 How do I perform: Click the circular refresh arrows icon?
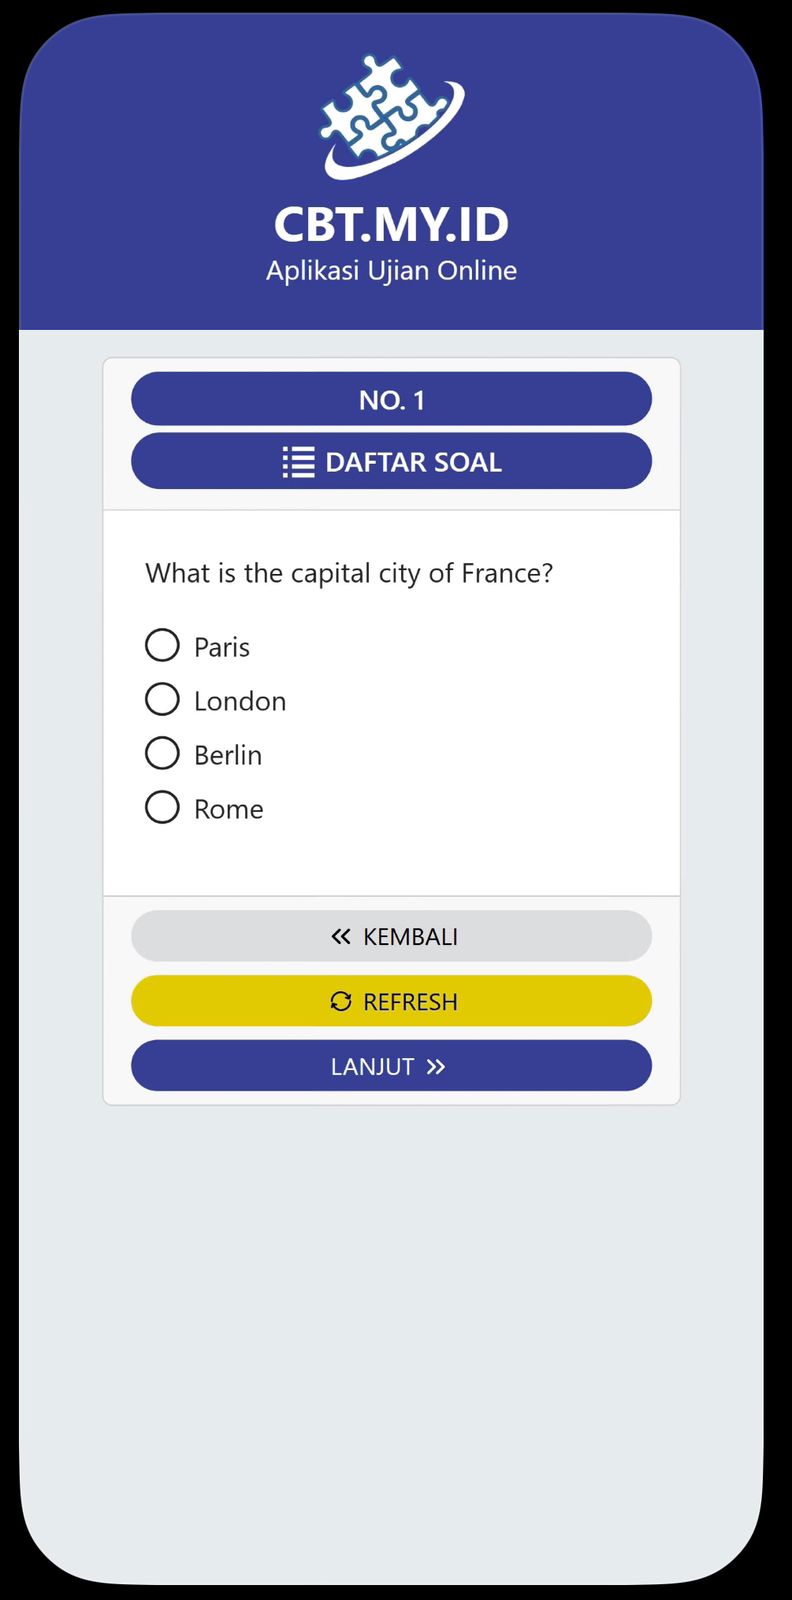click(x=341, y=1001)
